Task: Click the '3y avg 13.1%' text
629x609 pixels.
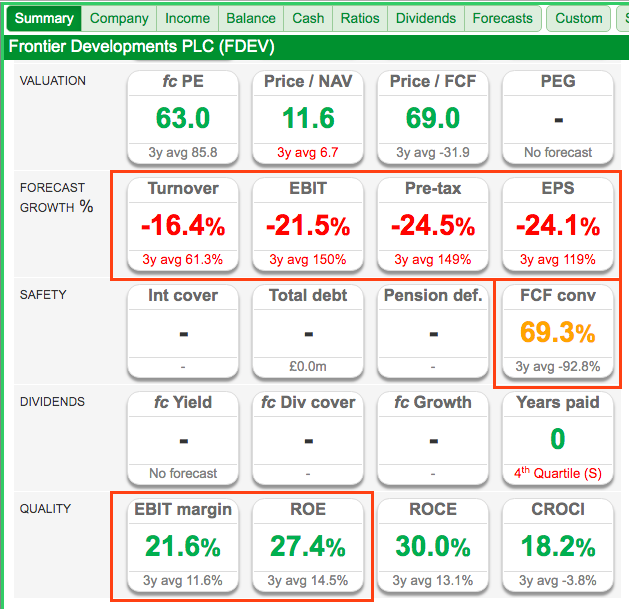Action: click(x=433, y=581)
